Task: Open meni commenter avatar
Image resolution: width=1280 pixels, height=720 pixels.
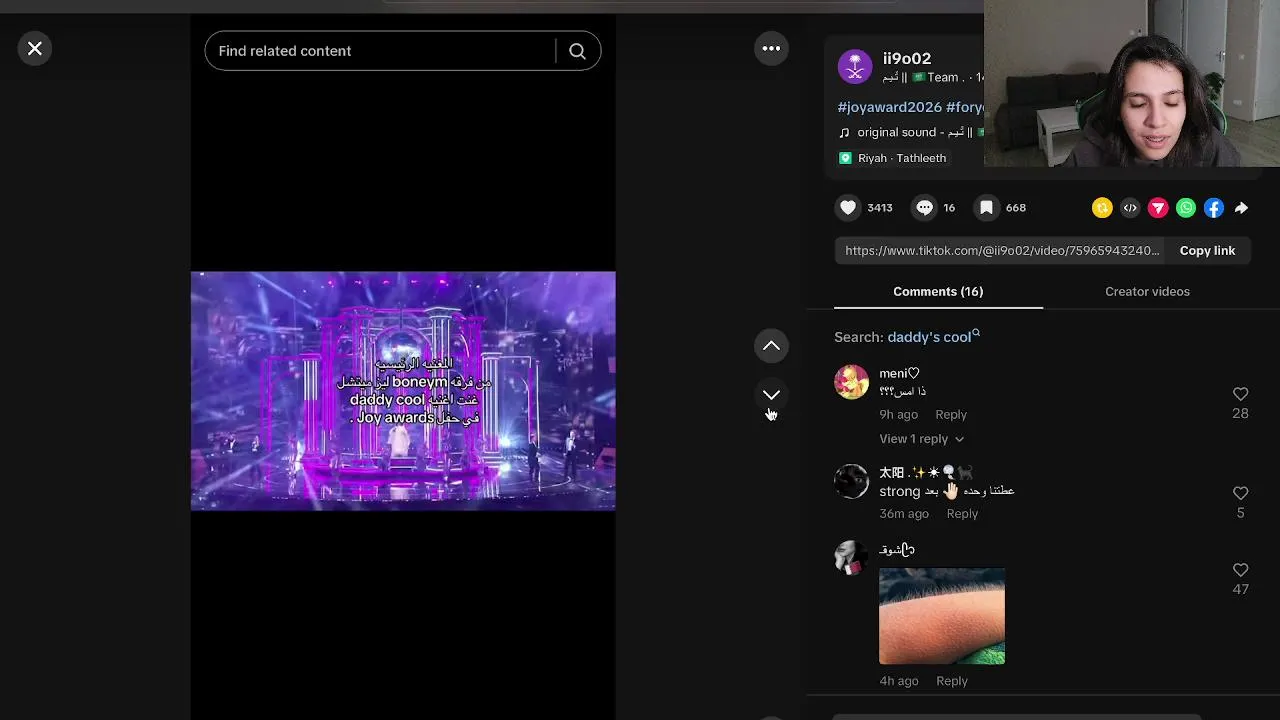Action: tap(852, 382)
